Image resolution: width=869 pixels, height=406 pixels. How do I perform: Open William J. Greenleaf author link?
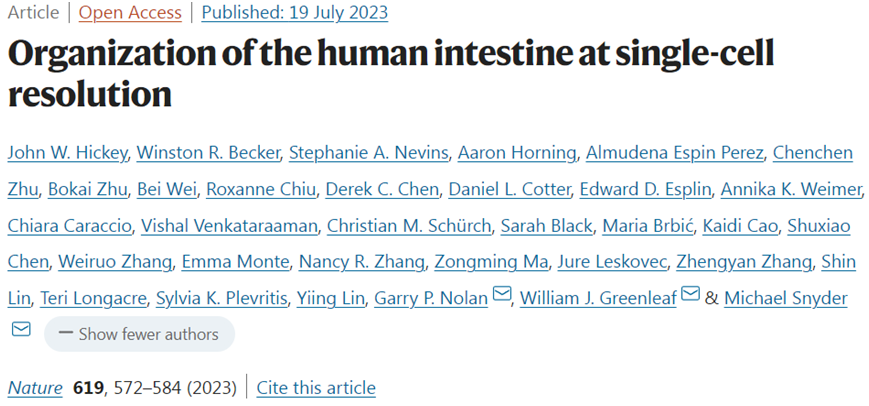[597, 298]
